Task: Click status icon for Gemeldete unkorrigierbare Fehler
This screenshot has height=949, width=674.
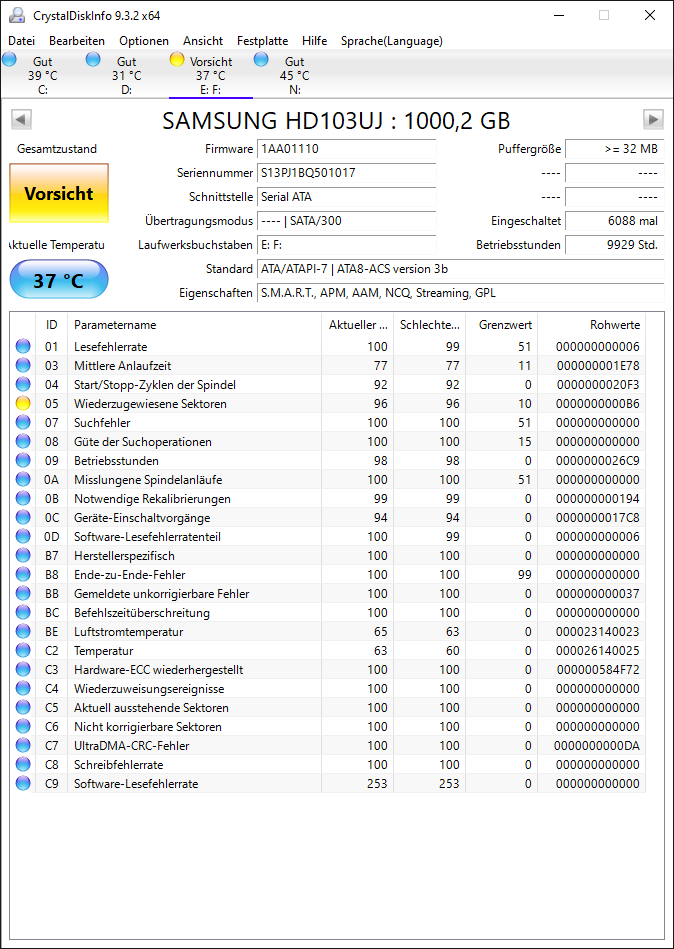Action: (x=23, y=594)
